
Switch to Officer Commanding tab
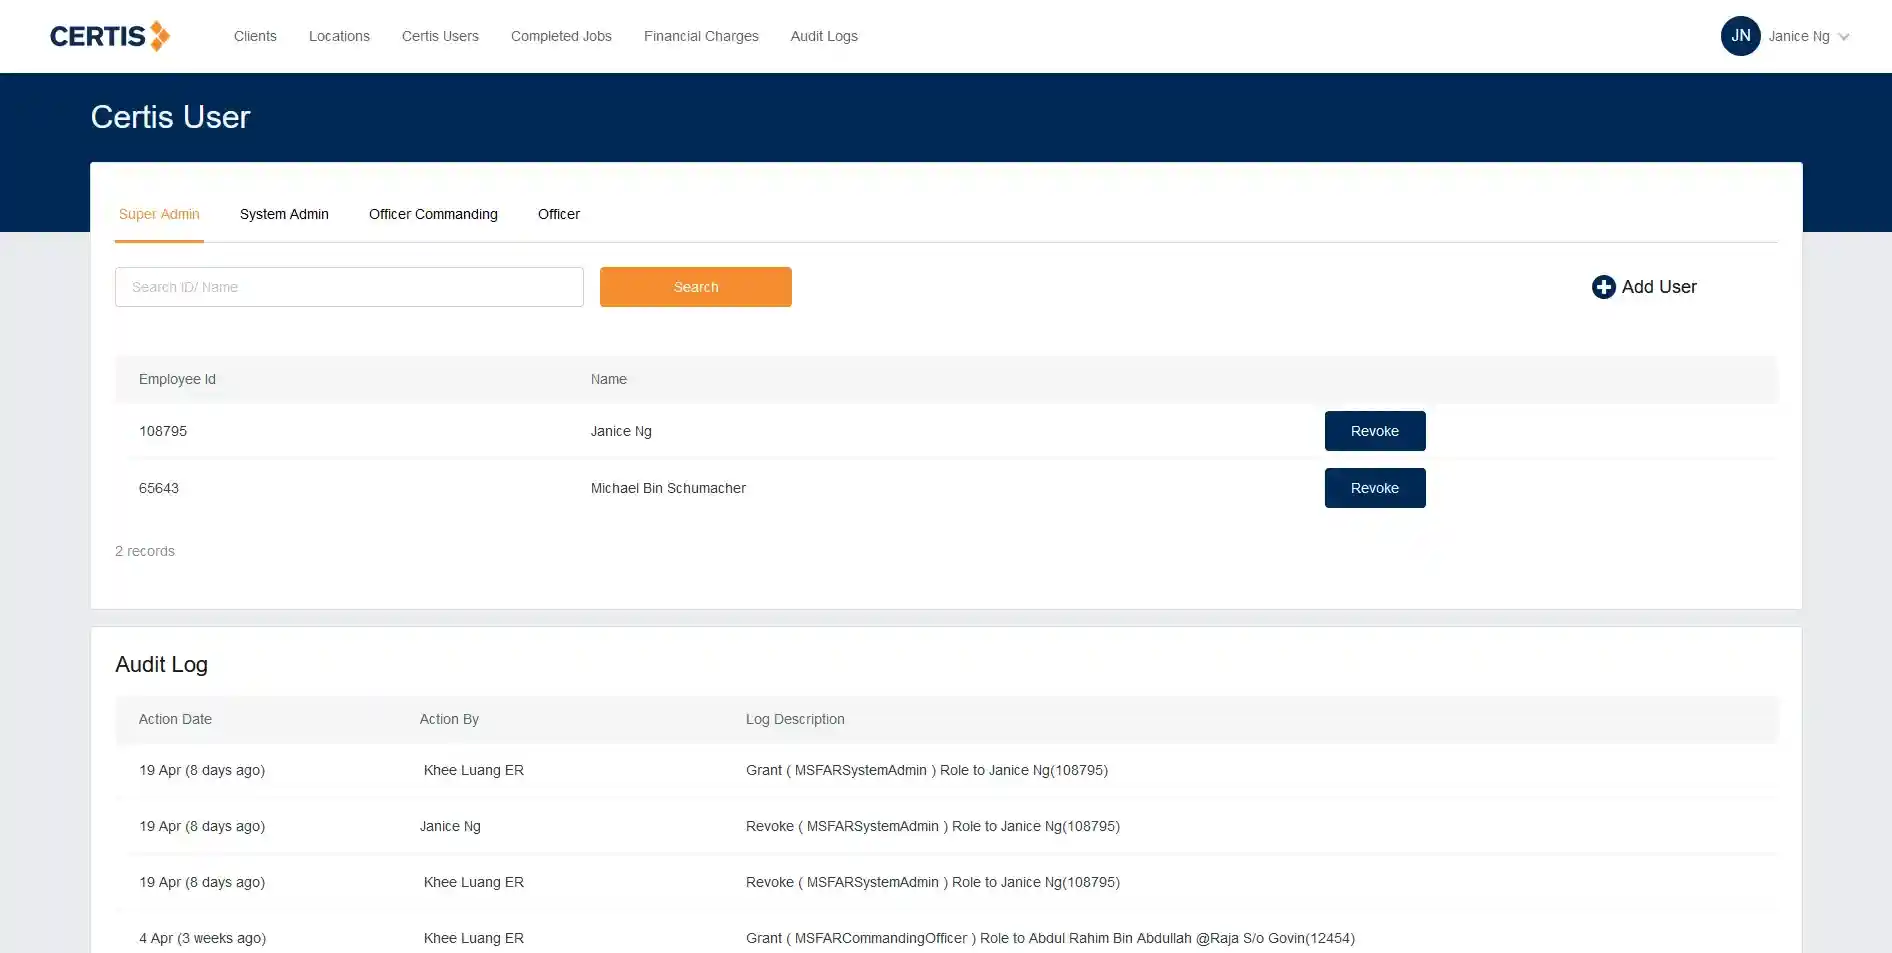coord(433,214)
